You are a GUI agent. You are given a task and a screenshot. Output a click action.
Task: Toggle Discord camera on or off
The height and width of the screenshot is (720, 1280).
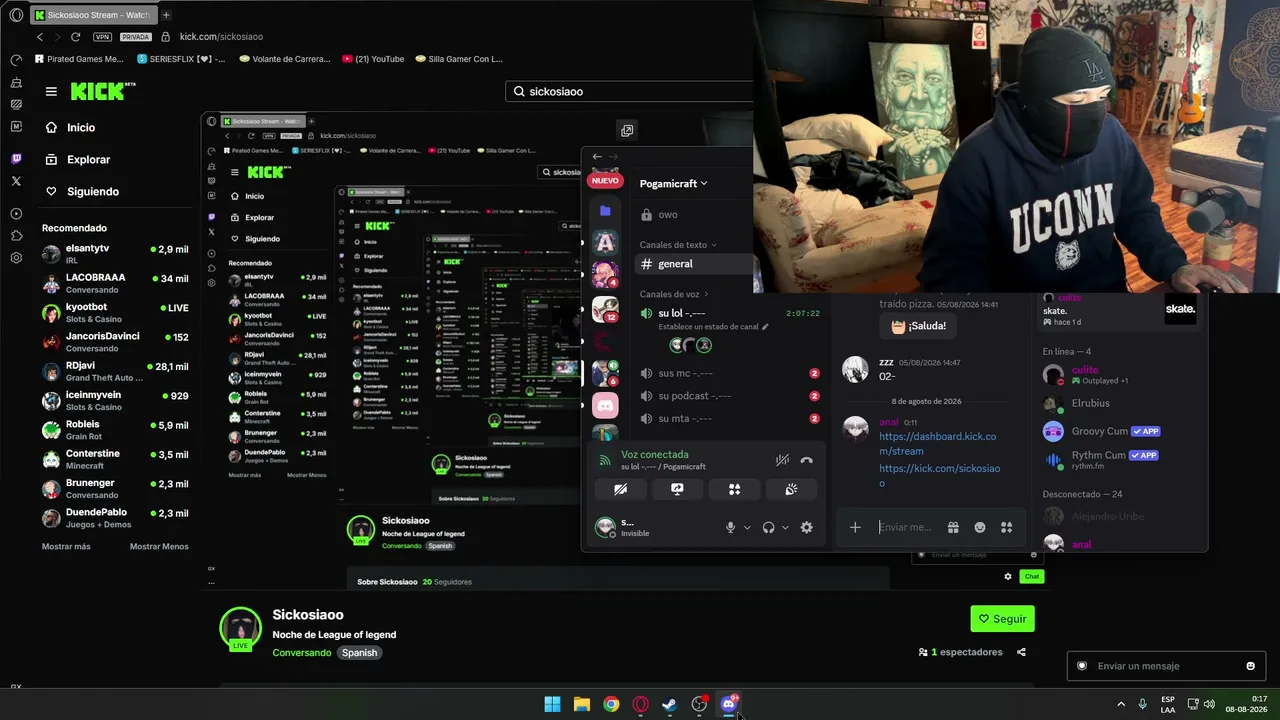(x=621, y=489)
